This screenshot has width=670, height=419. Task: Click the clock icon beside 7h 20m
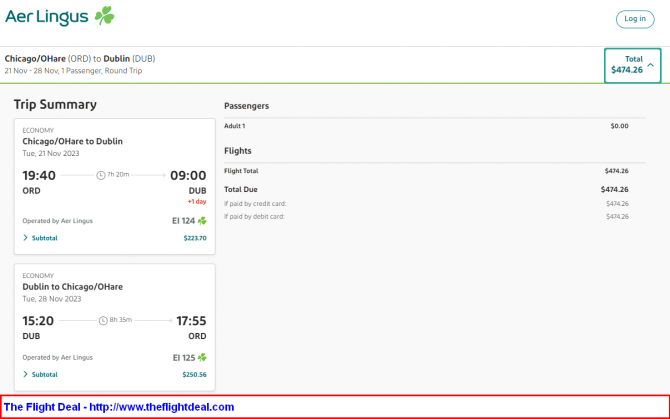tap(101, 175)
